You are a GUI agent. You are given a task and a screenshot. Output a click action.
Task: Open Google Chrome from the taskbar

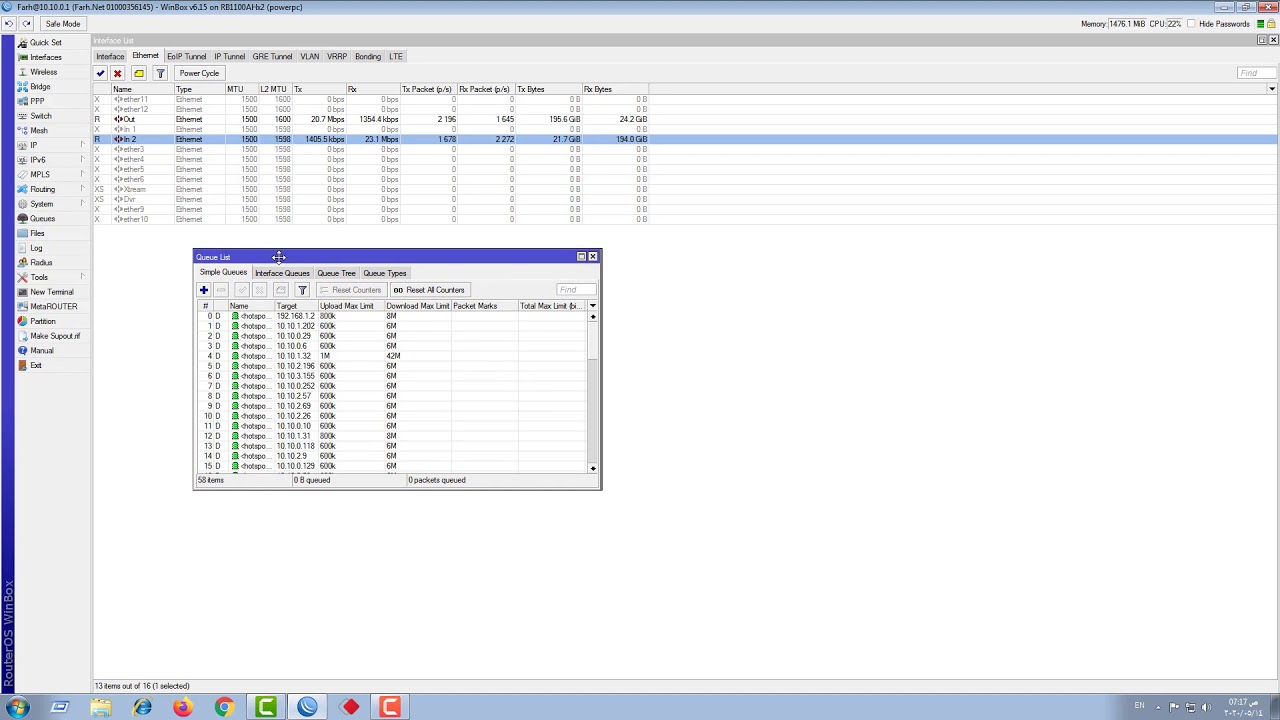coord(224,708)
